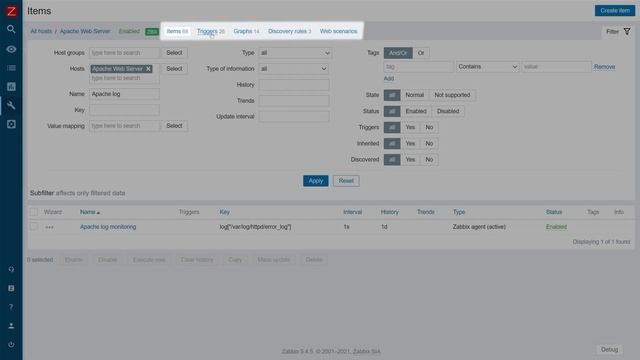Click Select next to Host groups

pyautogui.click(x=174, y=53)
